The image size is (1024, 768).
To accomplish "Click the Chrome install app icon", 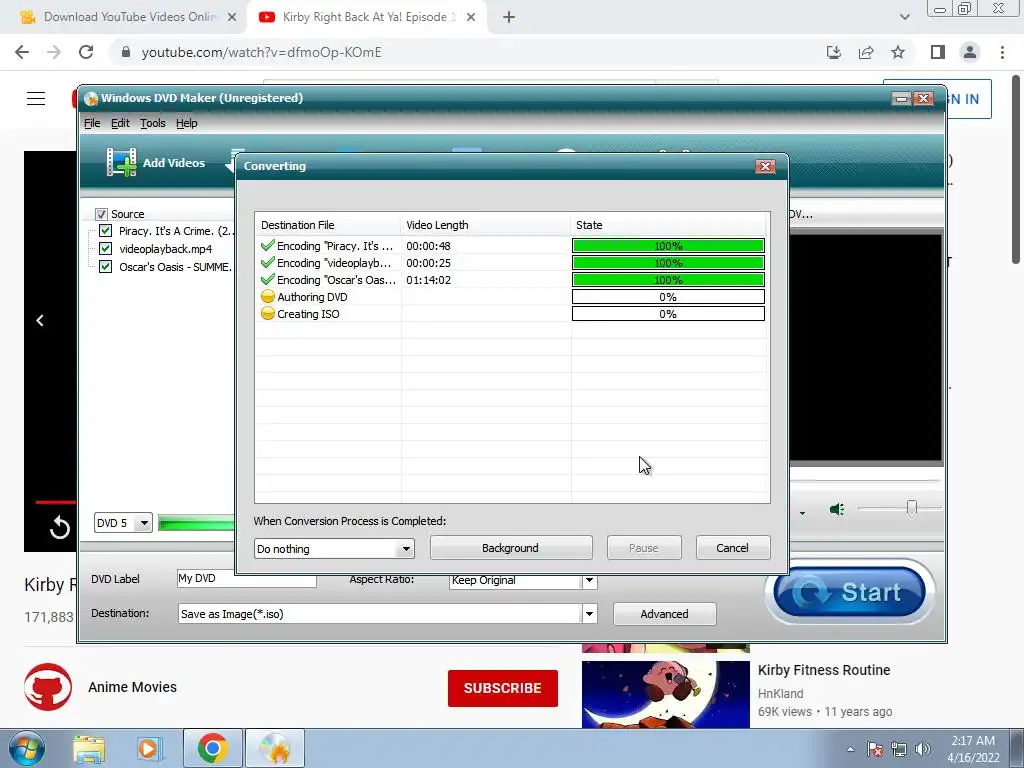I will pyautogui.click(x=834, y=52).
